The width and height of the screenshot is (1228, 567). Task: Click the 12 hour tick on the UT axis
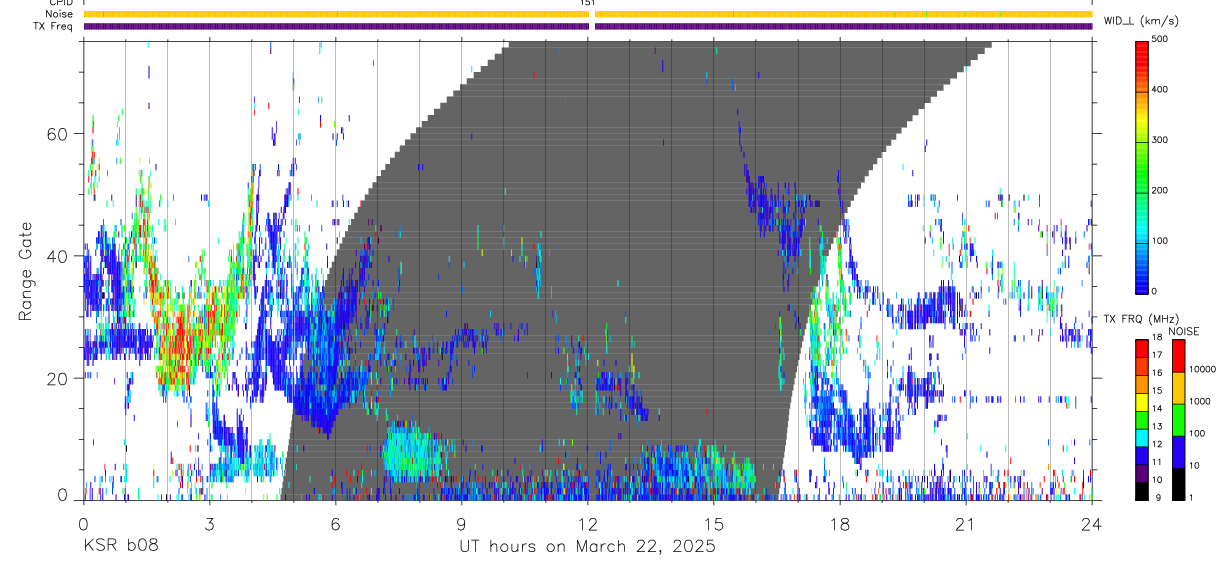click(588, 523)
